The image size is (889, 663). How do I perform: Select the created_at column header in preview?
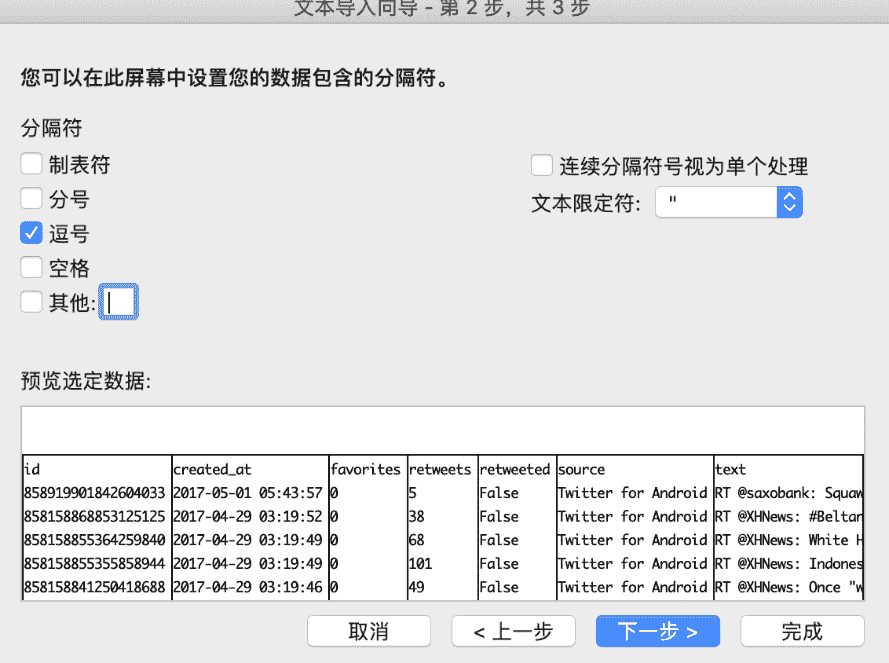[x=248, y=469]
